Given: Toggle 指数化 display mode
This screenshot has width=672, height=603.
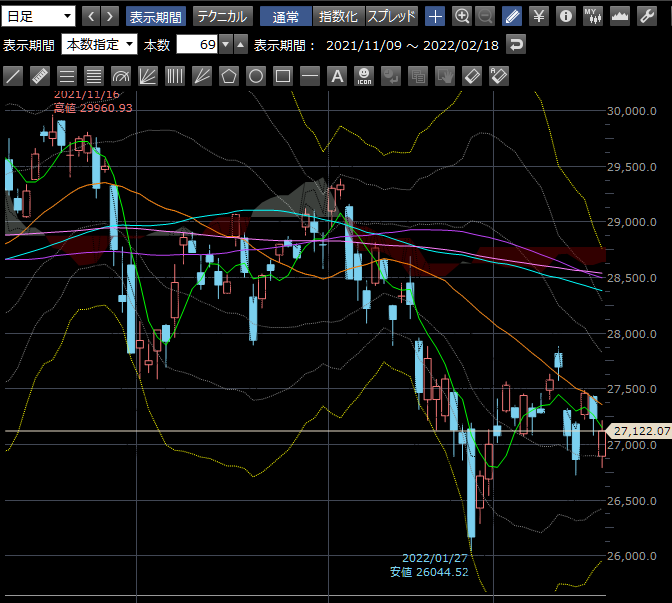Looking at the screenshot, I should coord(339,16).
